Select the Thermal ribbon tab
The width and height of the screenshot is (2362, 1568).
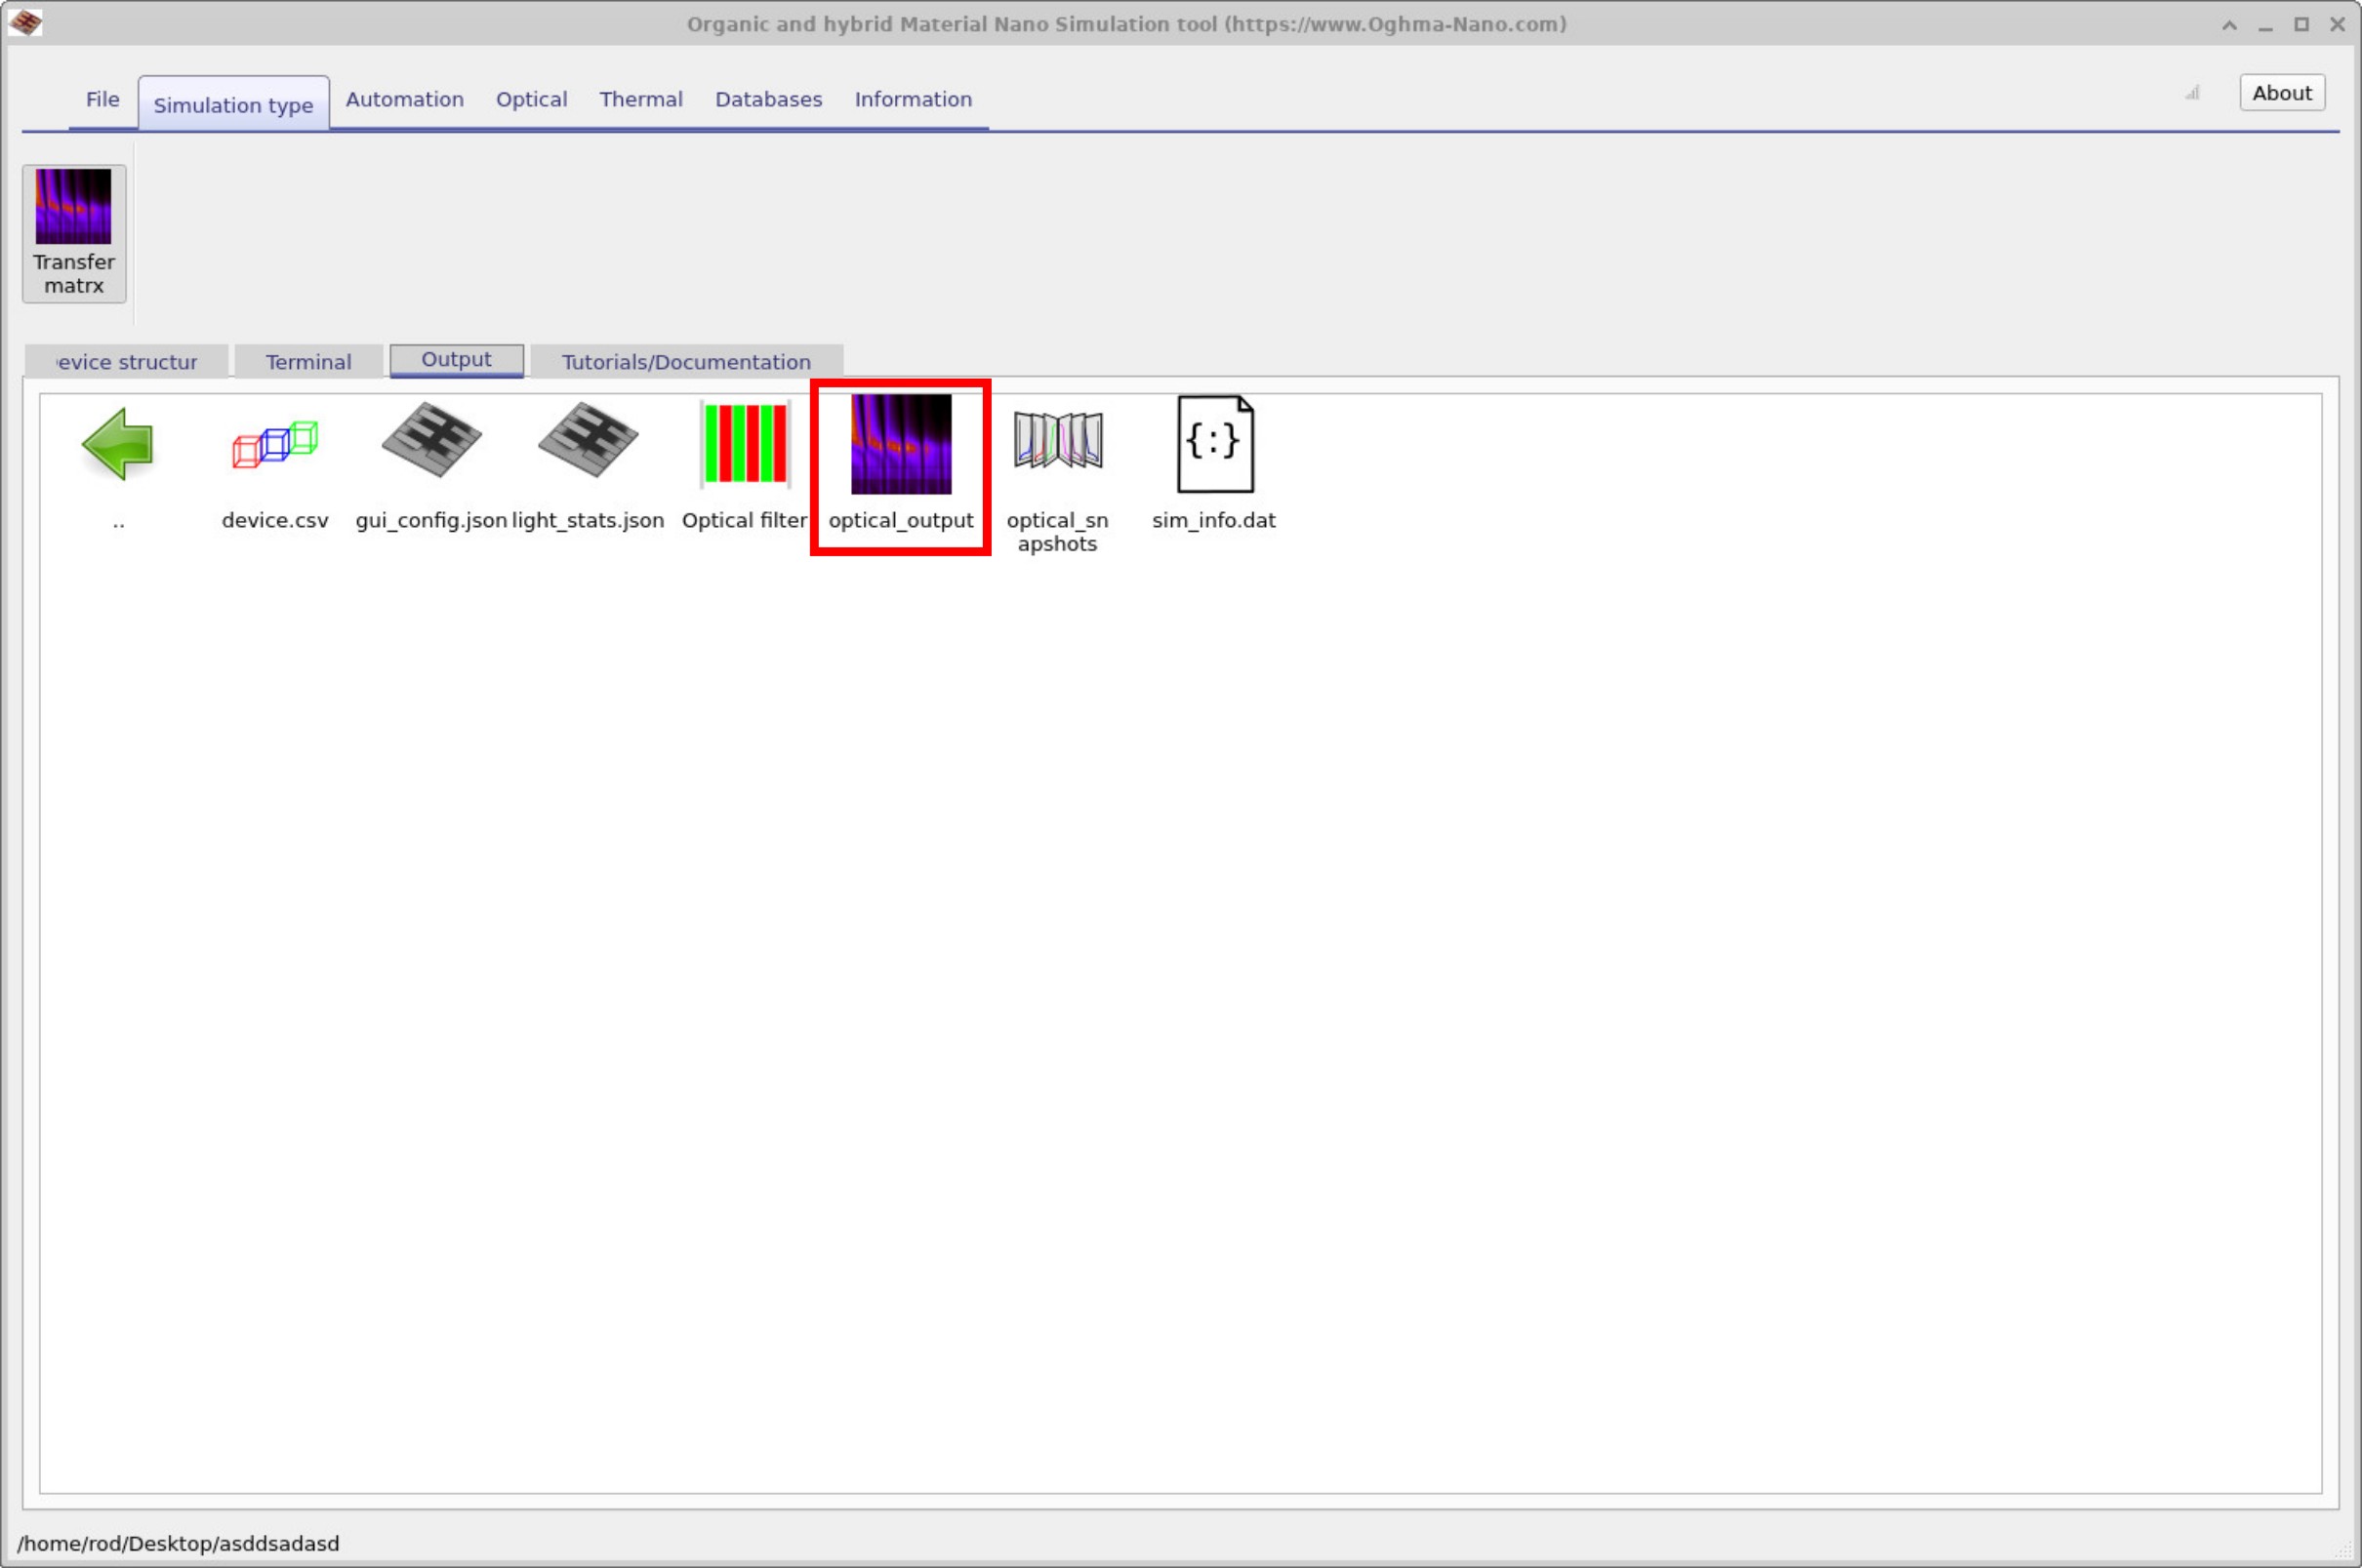tap(640, 99)
